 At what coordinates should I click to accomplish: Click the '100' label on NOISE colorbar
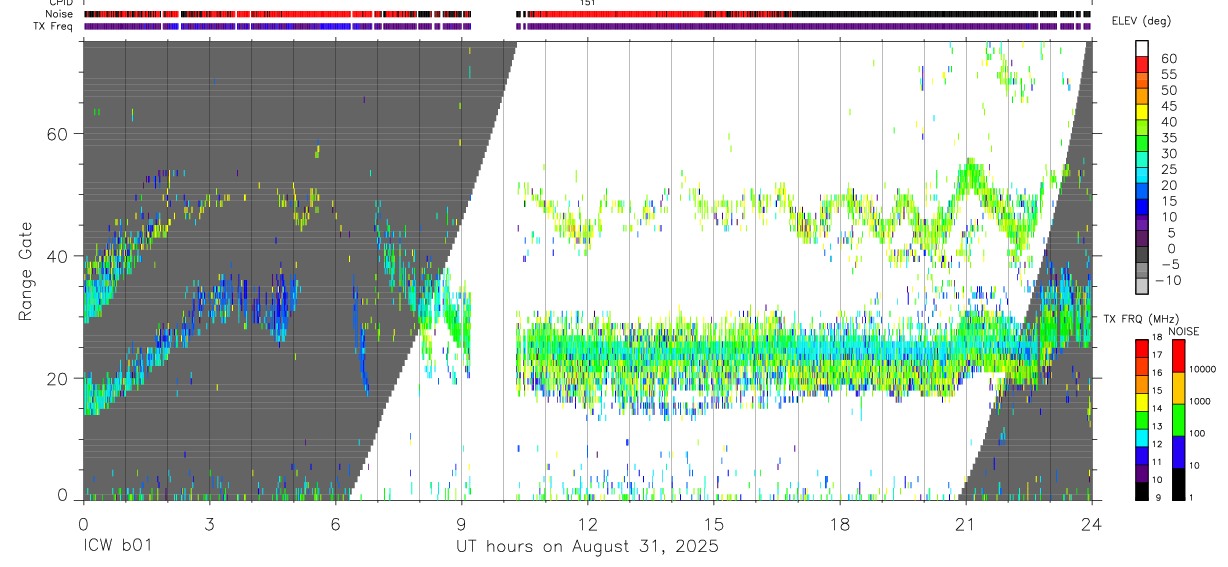tap(1197, 434)
